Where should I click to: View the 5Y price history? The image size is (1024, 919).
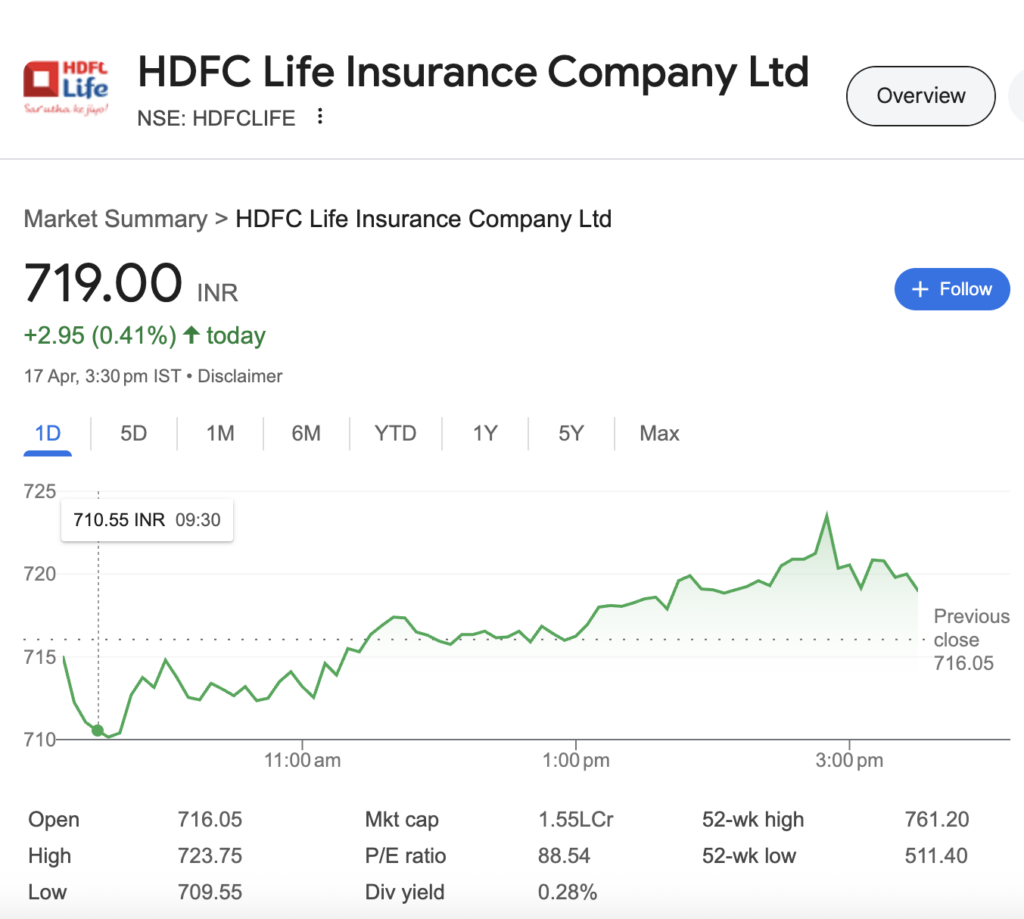(x=571, y=433)
